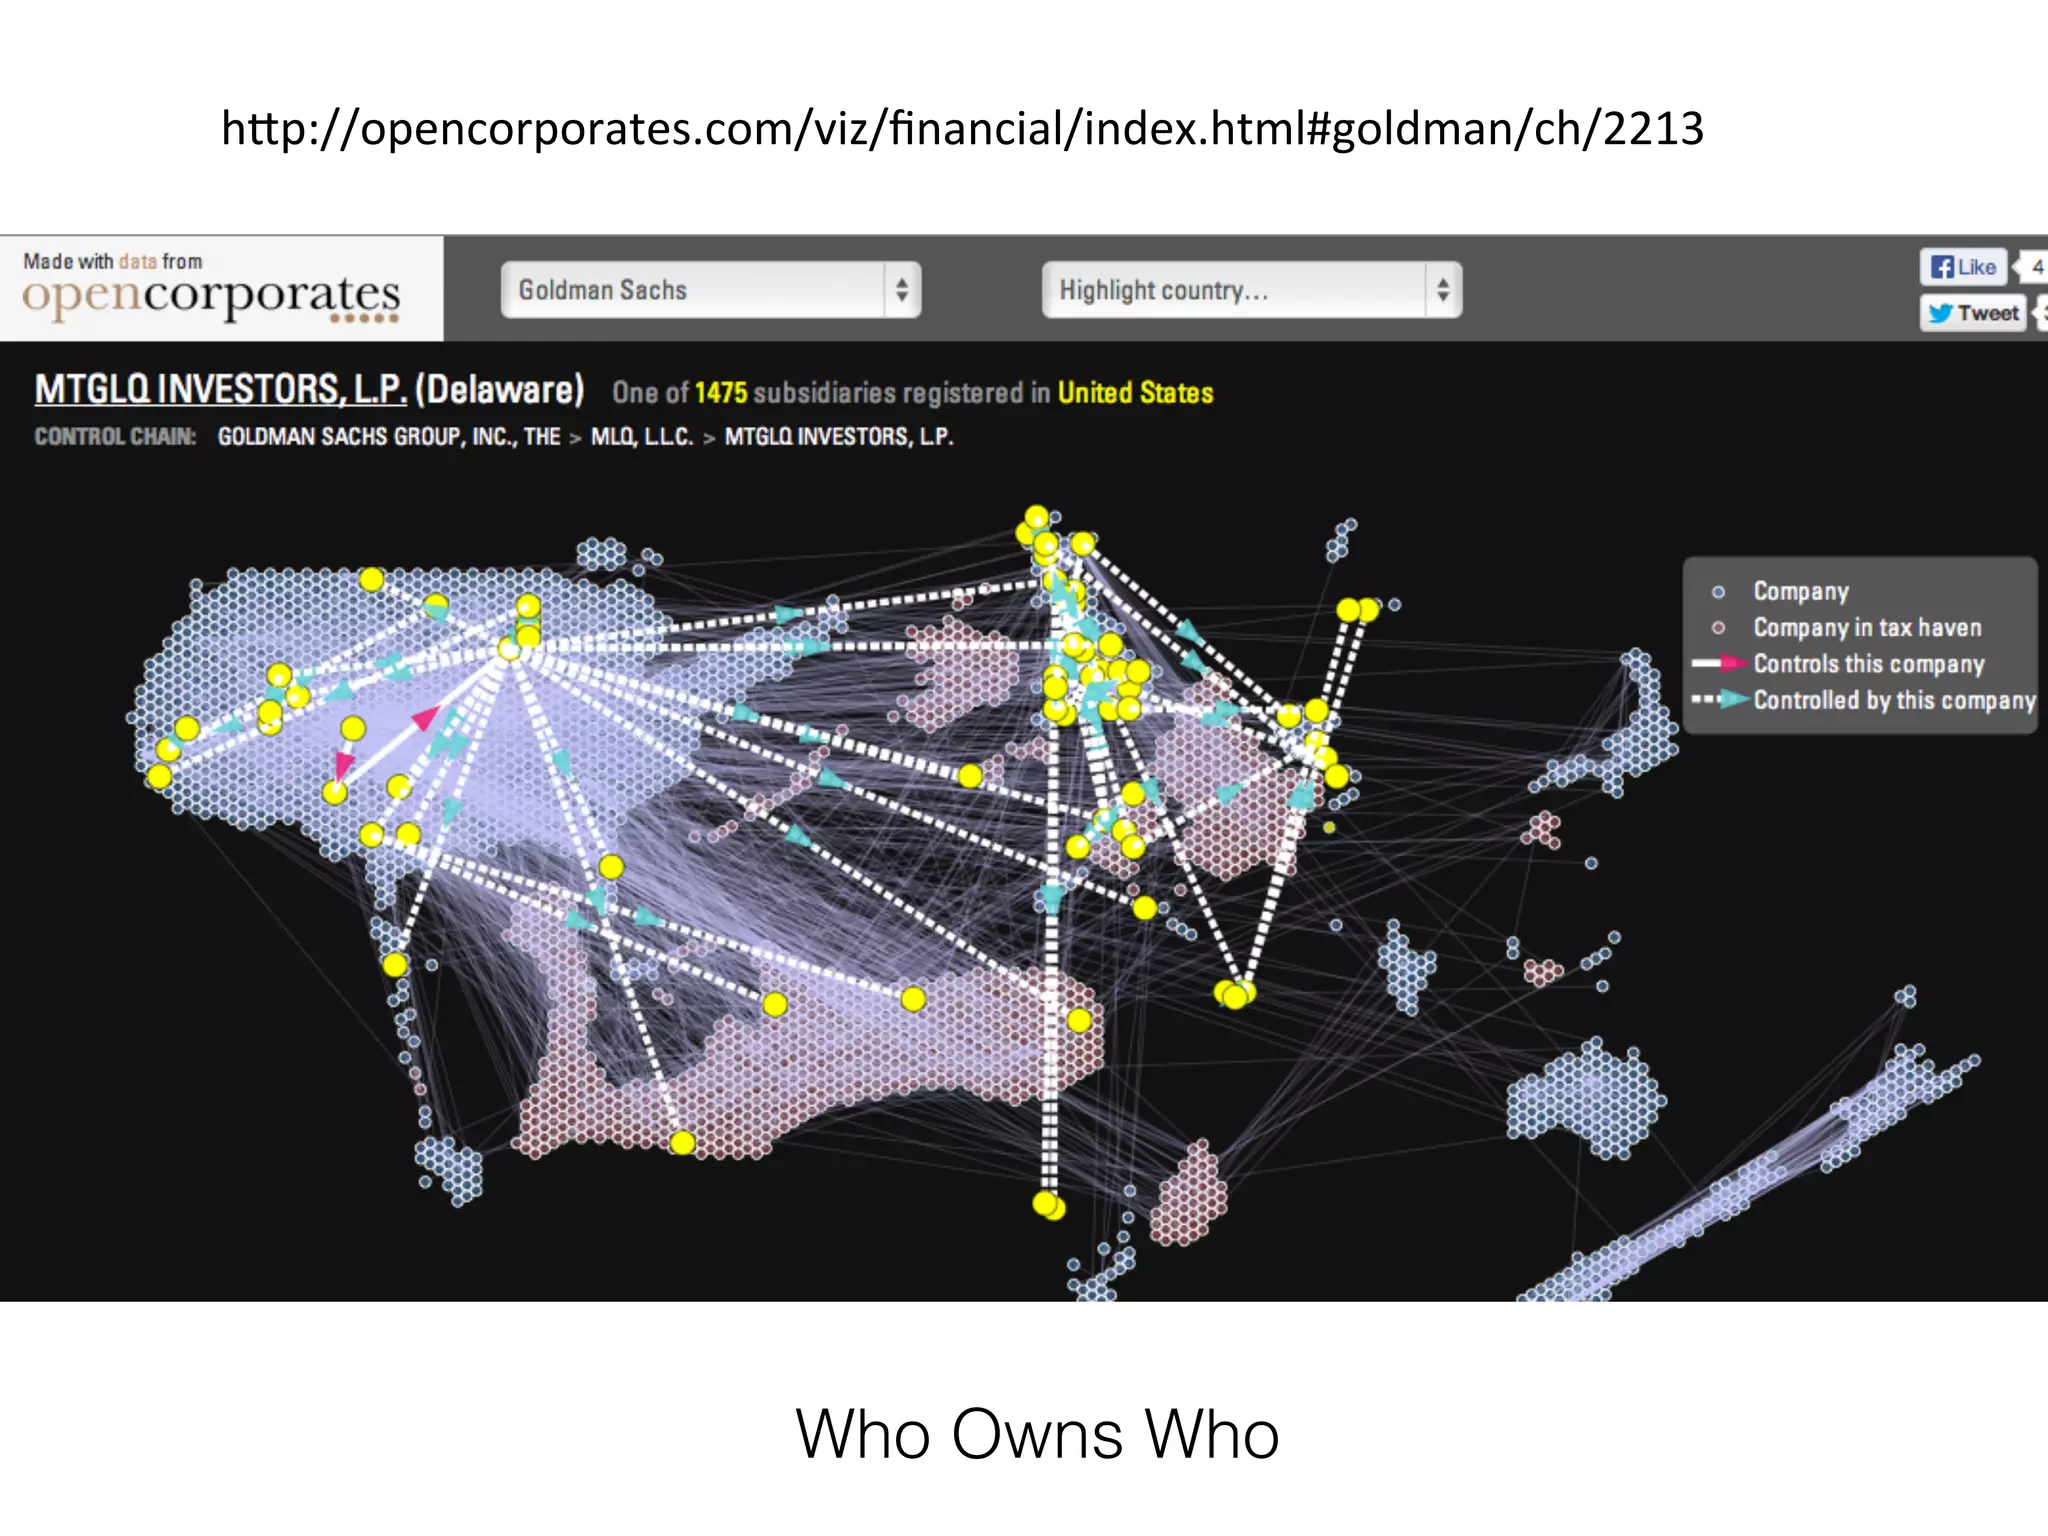The height and width of the screenshot is (1536, 2048).
Task: Open the Highlight country dropdown
Action: pos(1251,290)
